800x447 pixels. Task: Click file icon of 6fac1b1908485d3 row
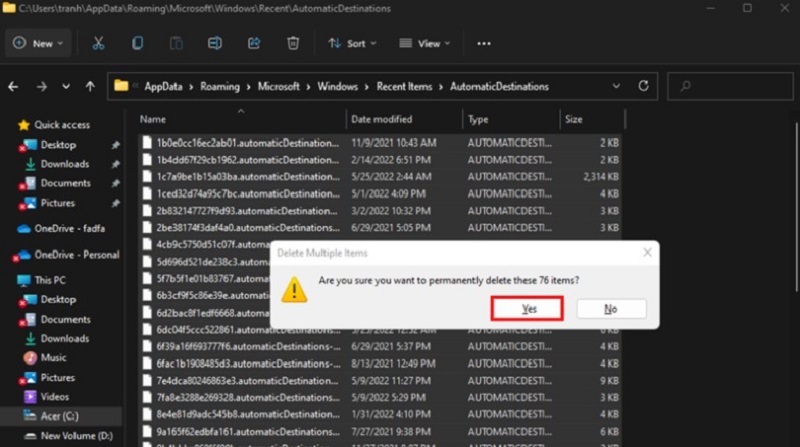(147, 364)
